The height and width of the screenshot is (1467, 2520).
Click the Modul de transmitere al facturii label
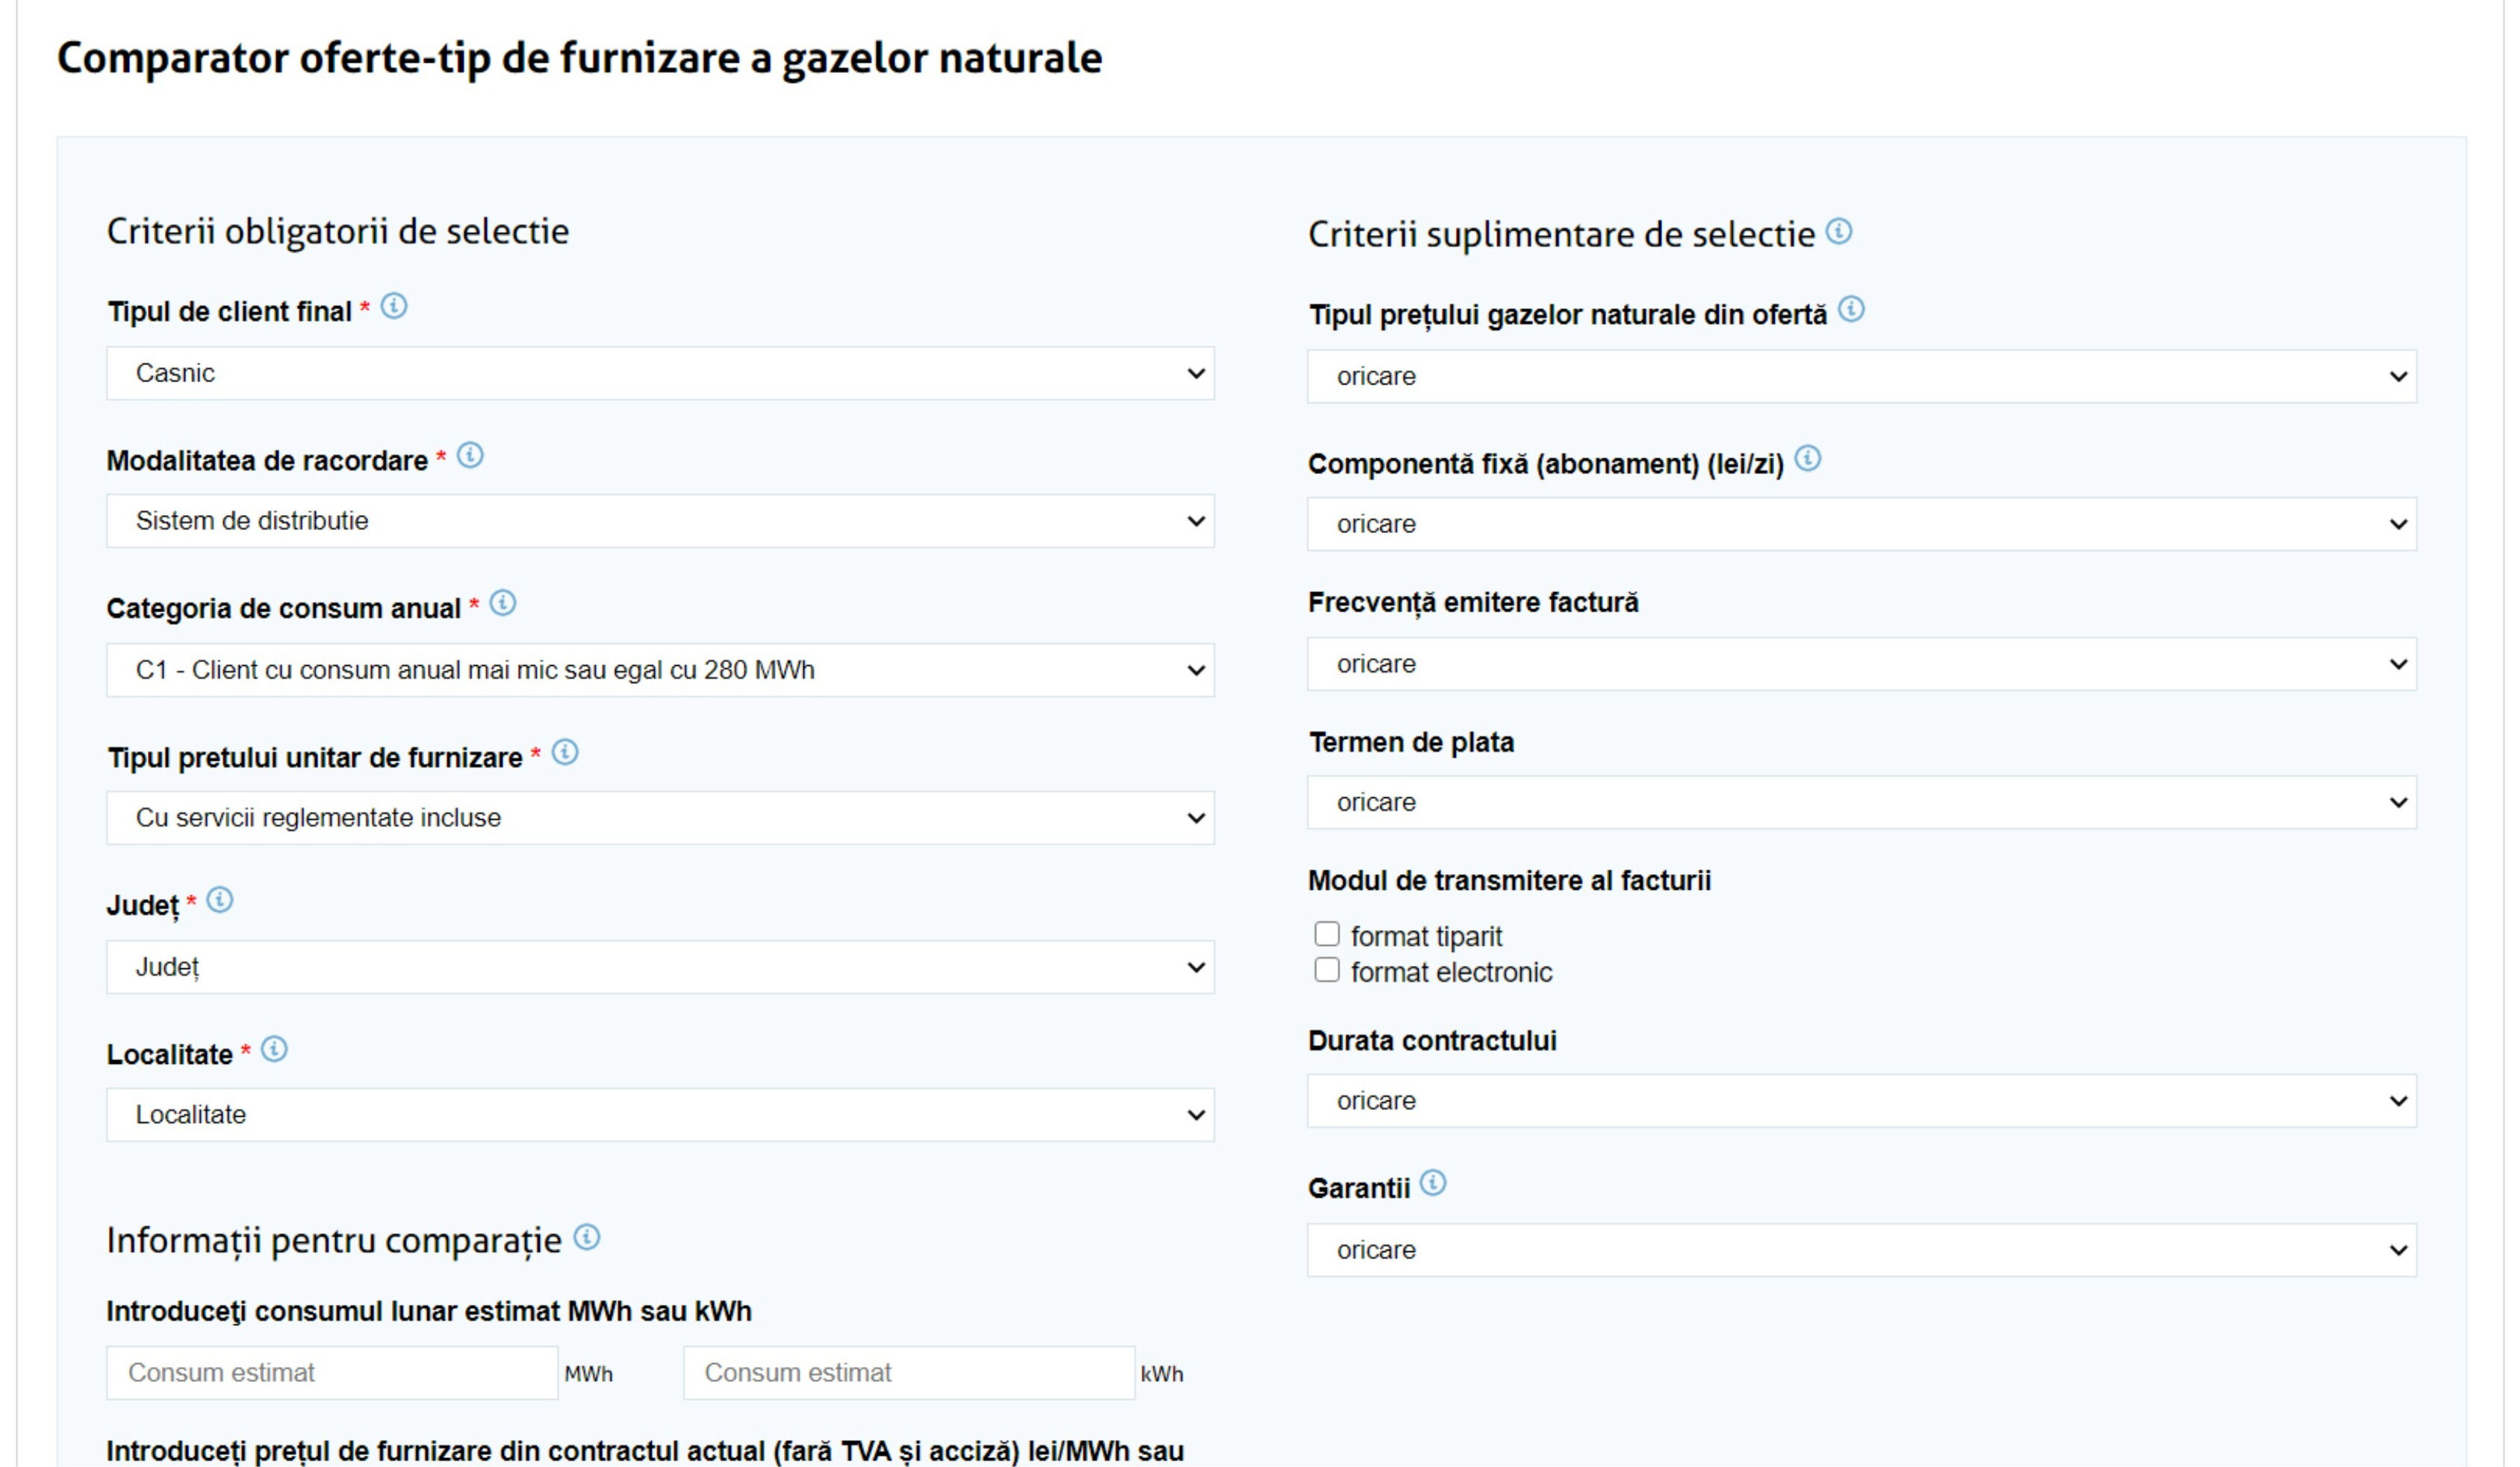coord(1509,881)
